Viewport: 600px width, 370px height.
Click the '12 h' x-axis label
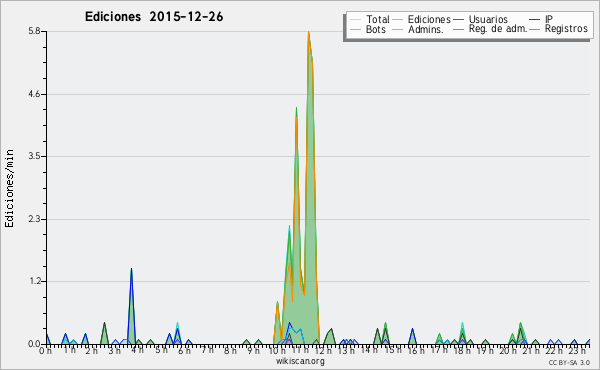tap(323, 350)
